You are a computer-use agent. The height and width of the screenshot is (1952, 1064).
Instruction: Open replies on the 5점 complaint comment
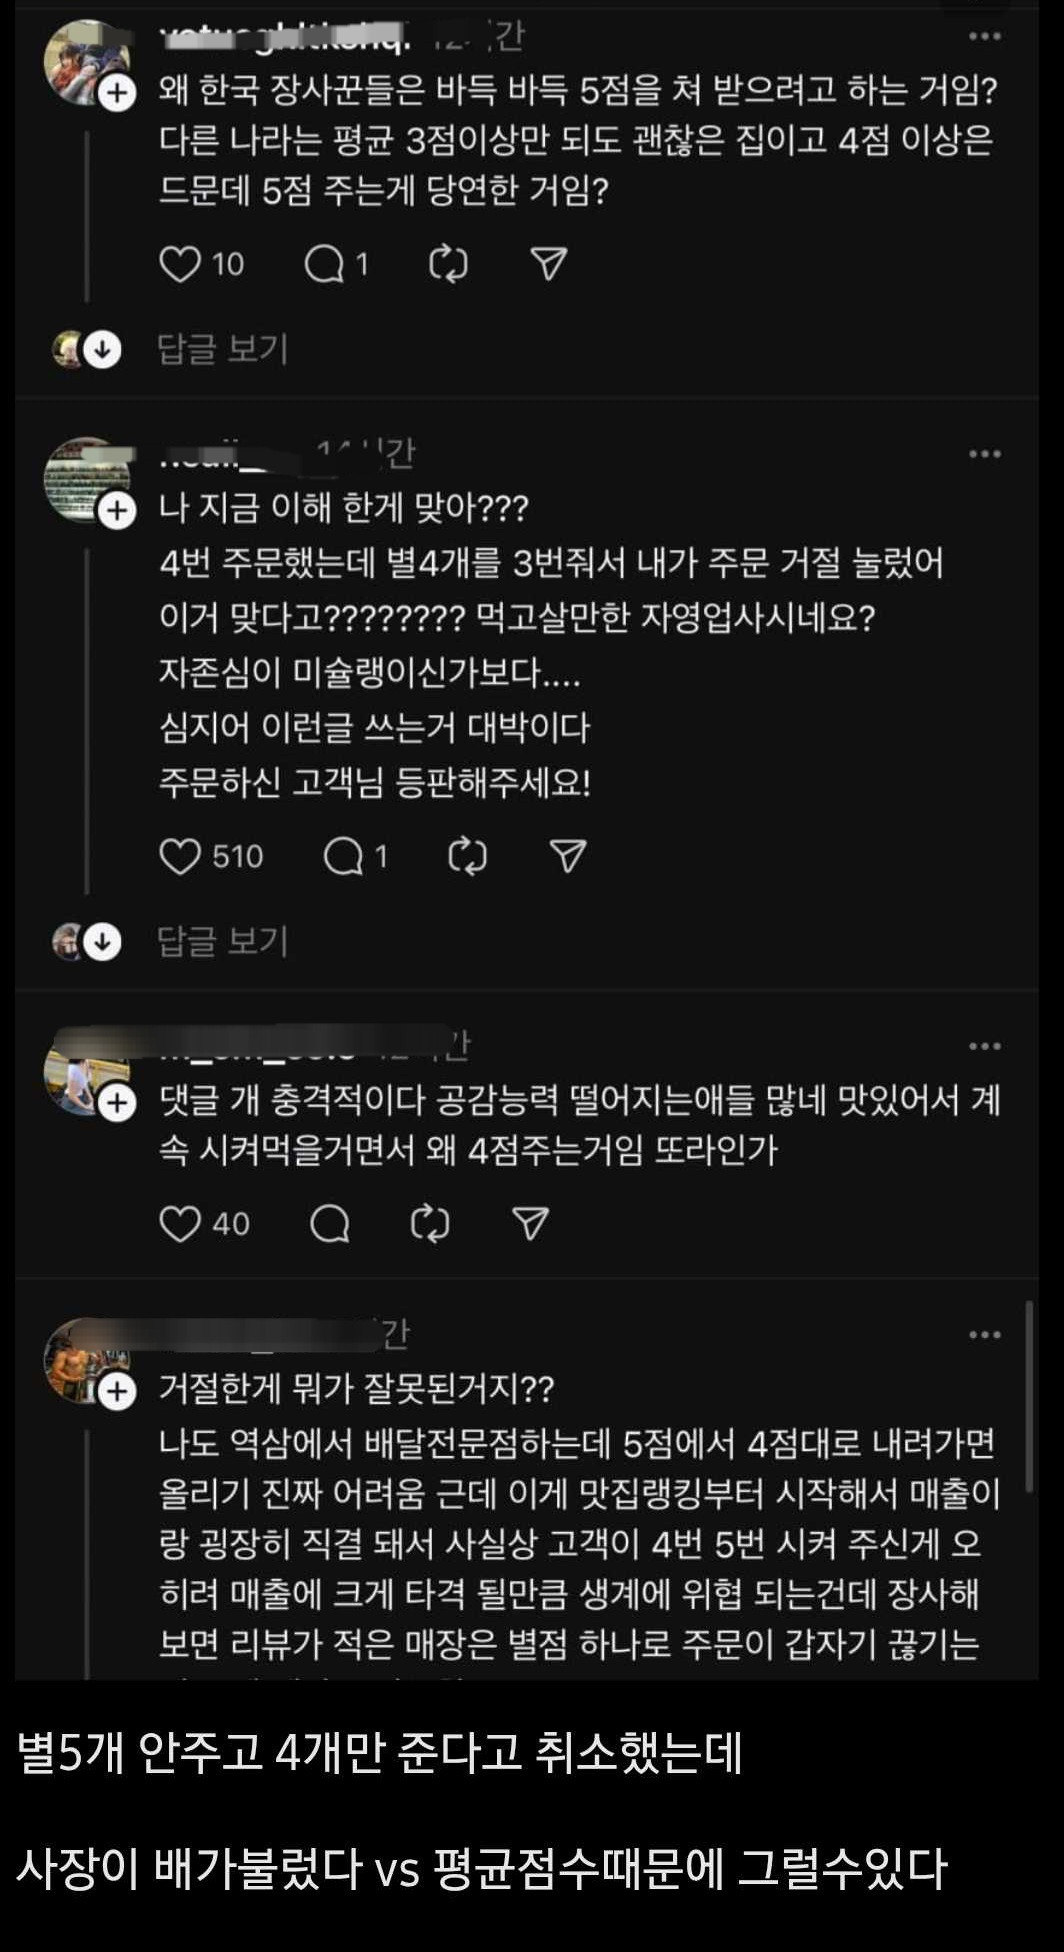coord(324,264)
